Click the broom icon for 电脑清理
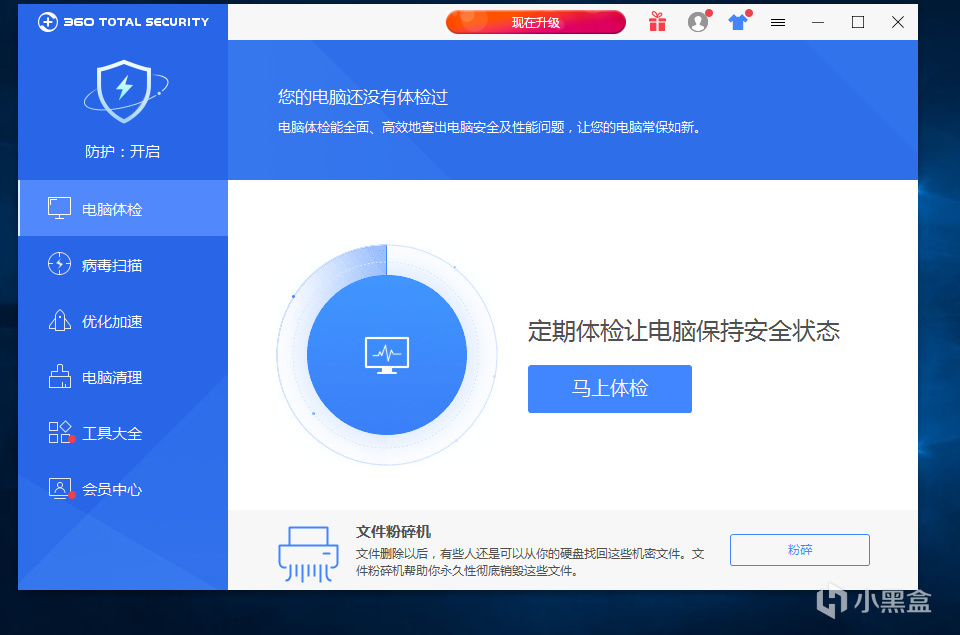This screenshot has width=960, height=635. tap(59, 377)
